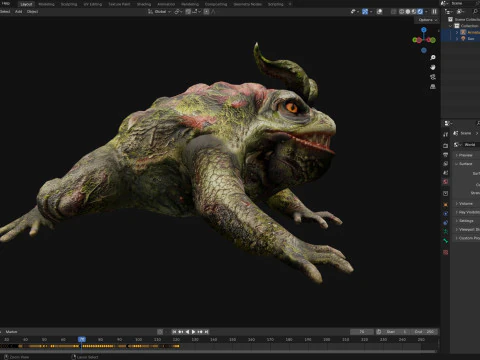Open the green Armature data properties tab
This screenshot has width=480, height=360.
tap(446, 231)
